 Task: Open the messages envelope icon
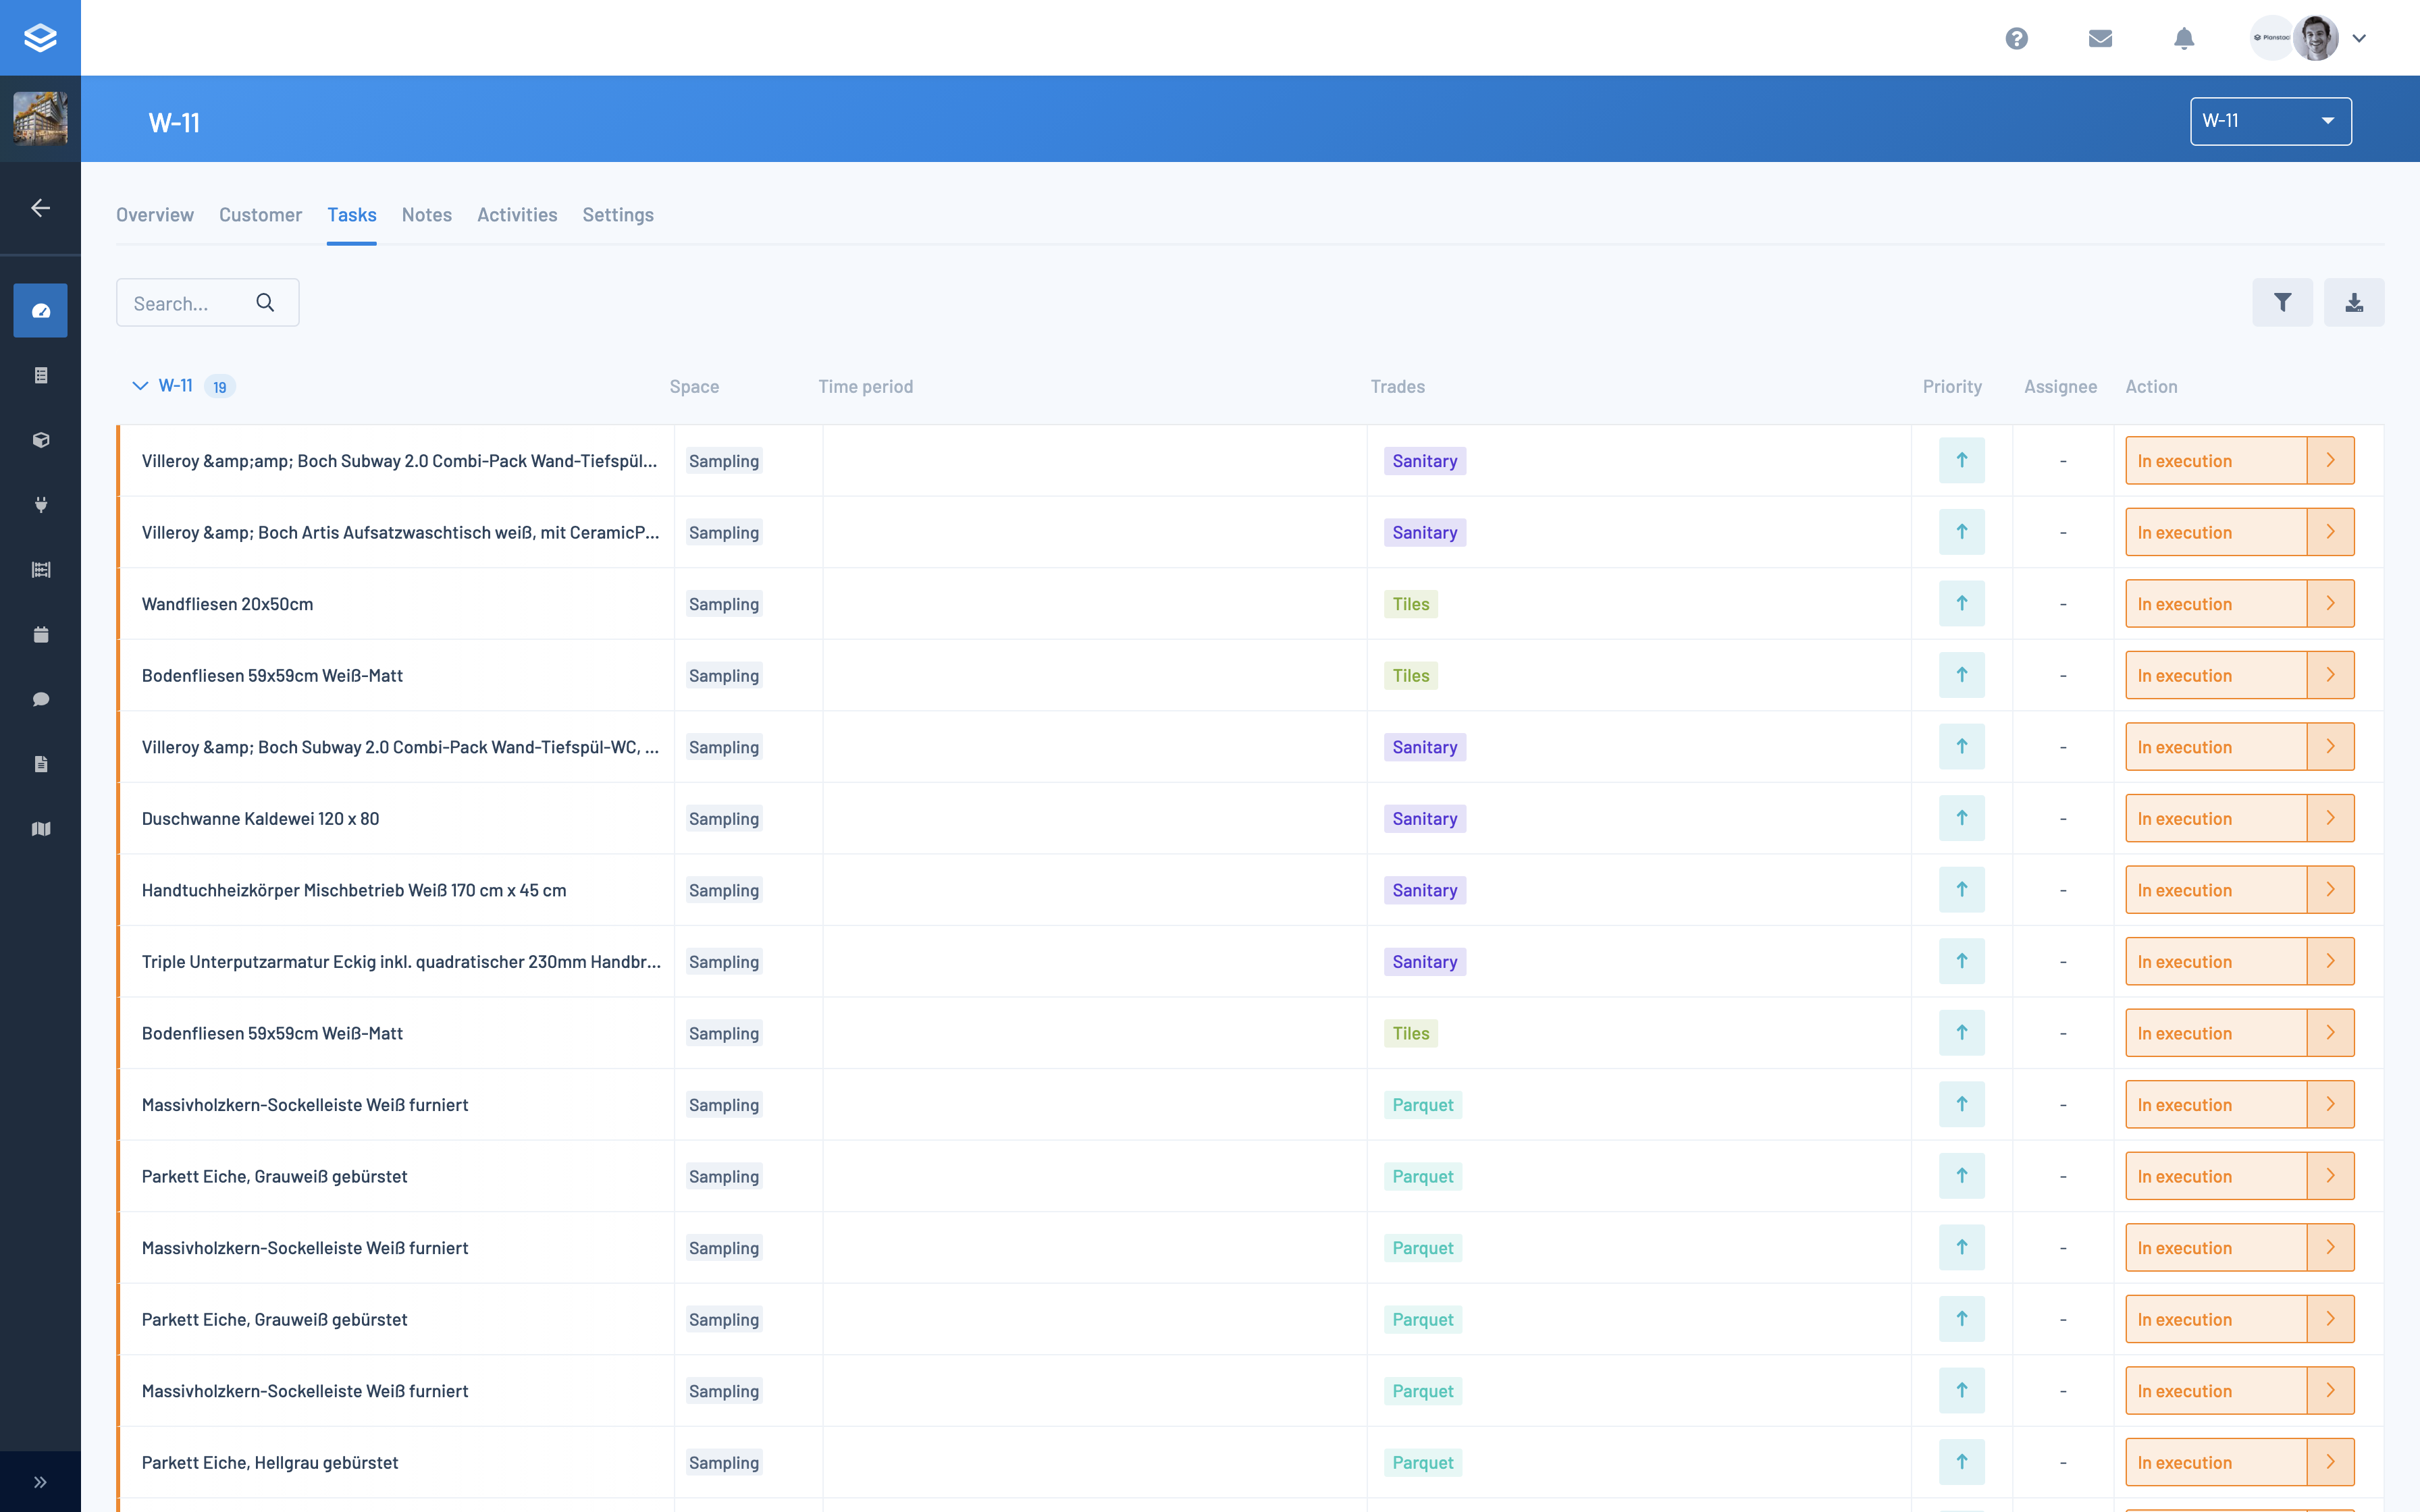point(2100,38)
